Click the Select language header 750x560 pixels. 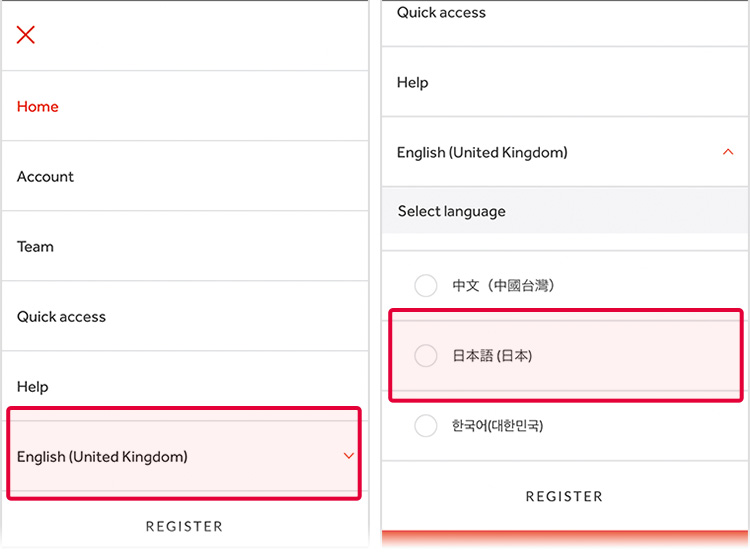[x=565, y=211]
